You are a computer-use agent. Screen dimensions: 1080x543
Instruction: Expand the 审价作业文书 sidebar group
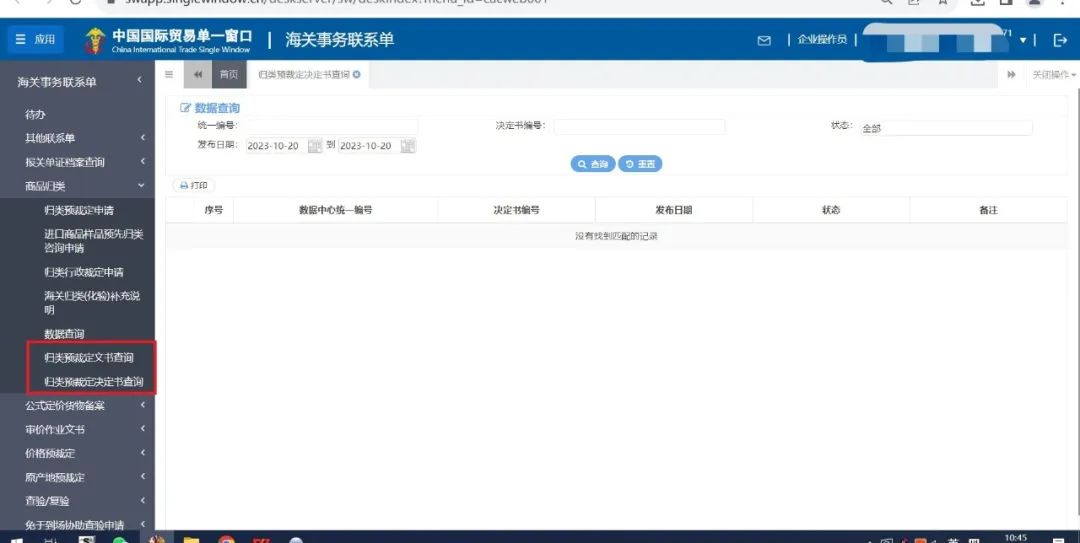pyautogui.click(x=77, y=429)
